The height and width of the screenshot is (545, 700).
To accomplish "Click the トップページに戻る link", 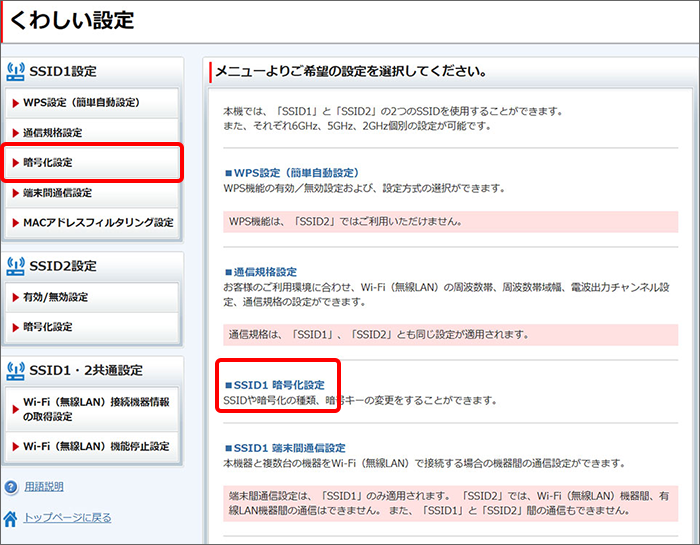I will (67, 518).
